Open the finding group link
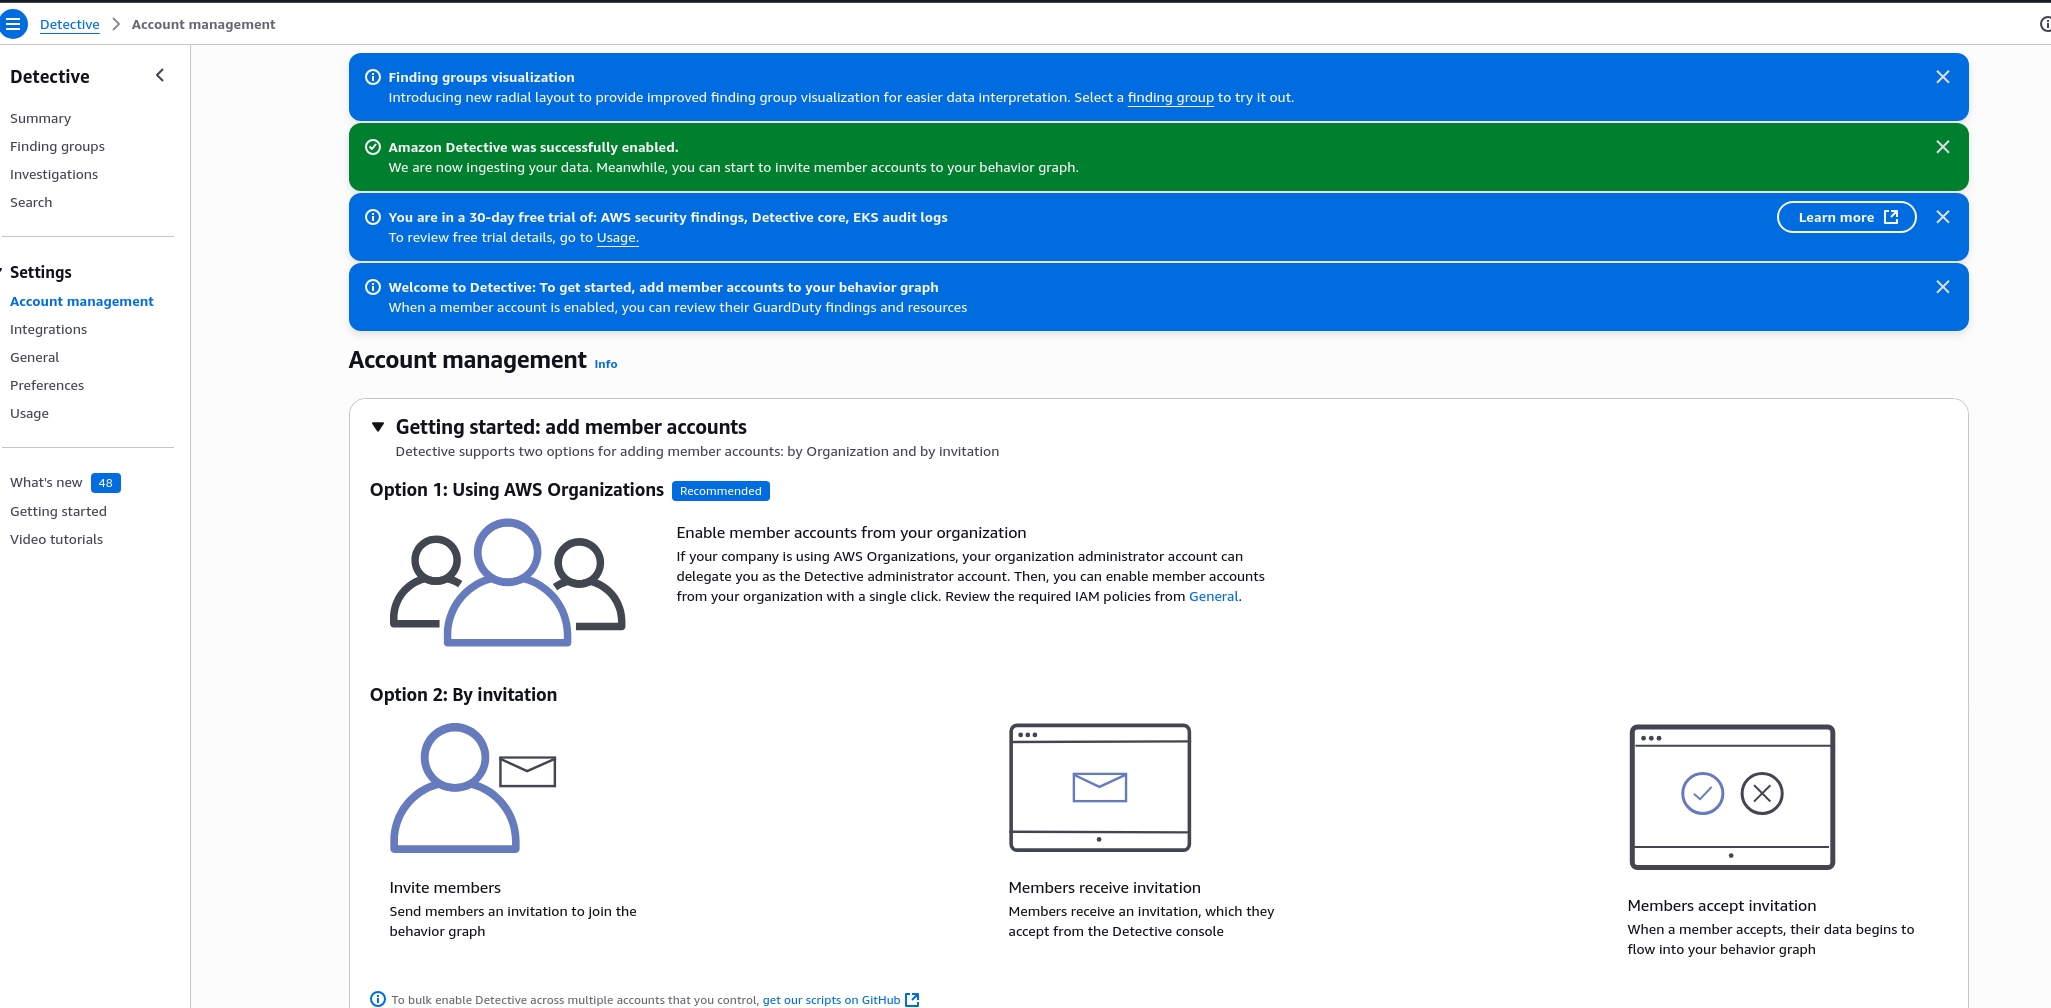Screen dimensions: 2051x1008 pyautogui.click(x=1170, y=97)
